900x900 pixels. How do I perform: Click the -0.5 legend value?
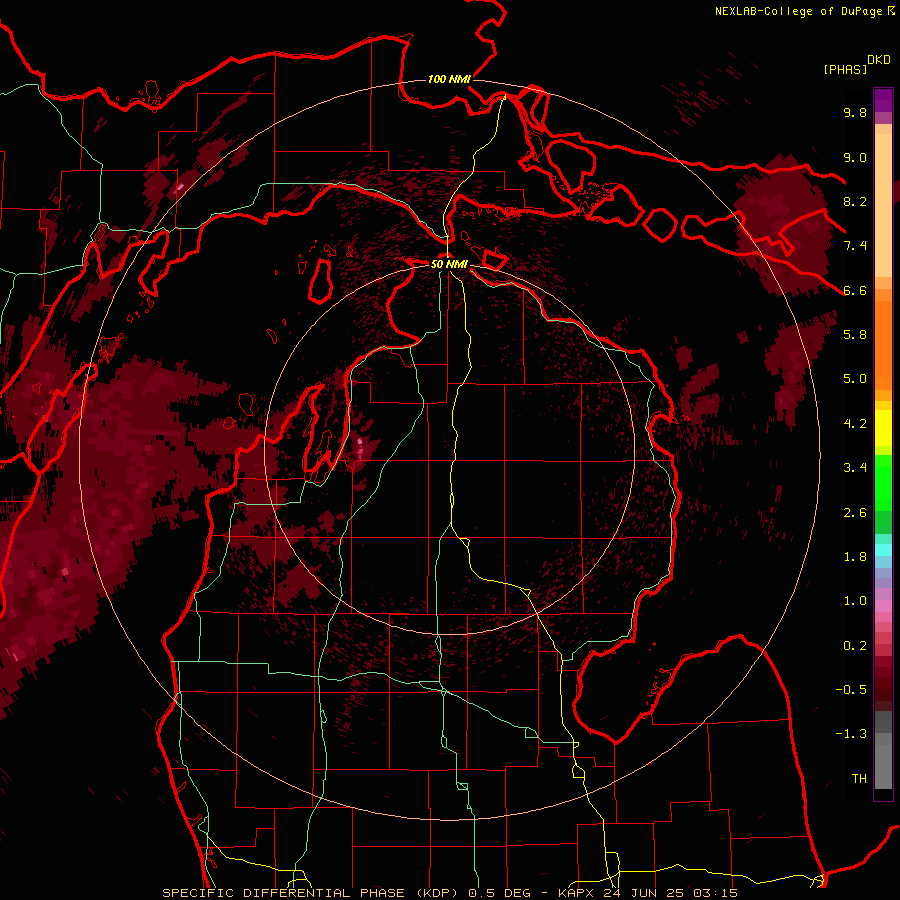pyautogui.click(x=851, y=690)
